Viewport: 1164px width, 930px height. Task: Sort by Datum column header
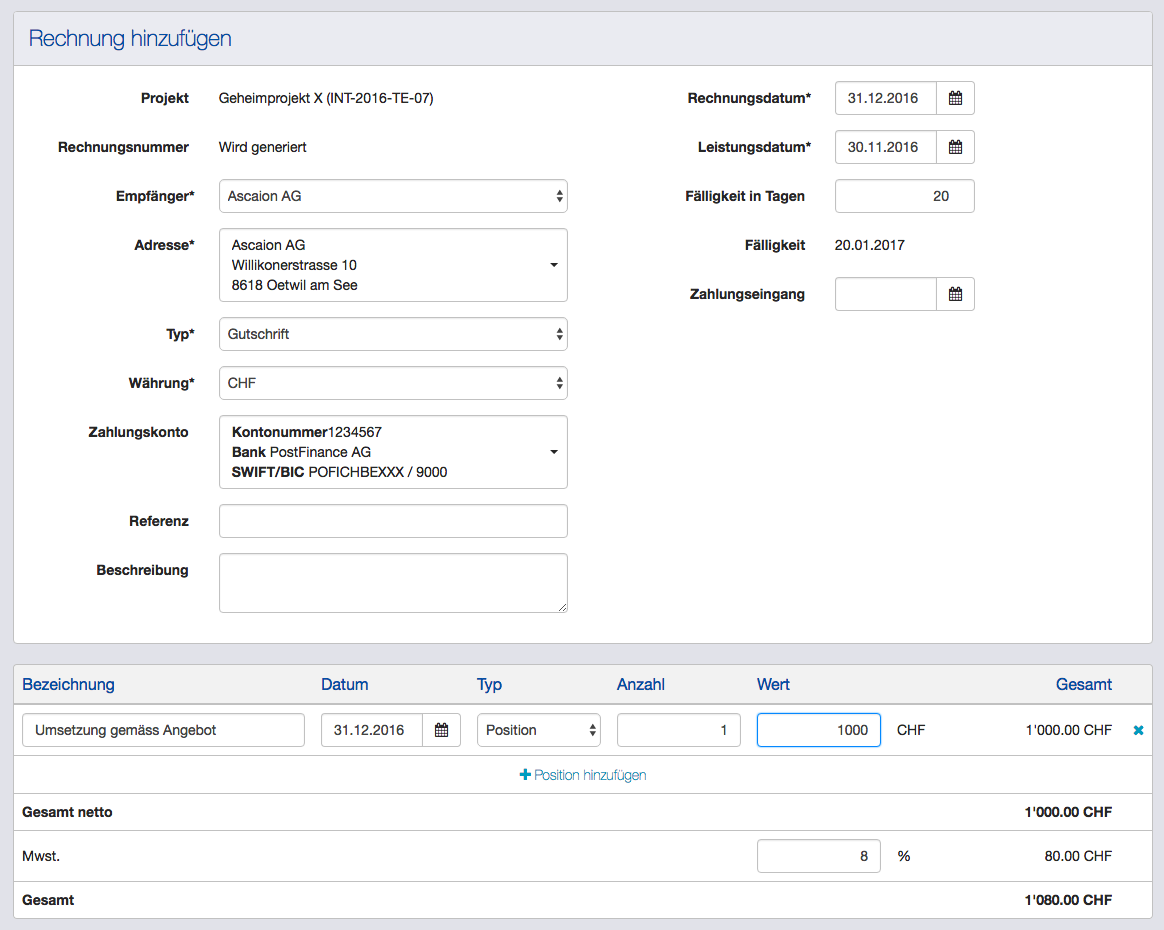tap(344, 684)
